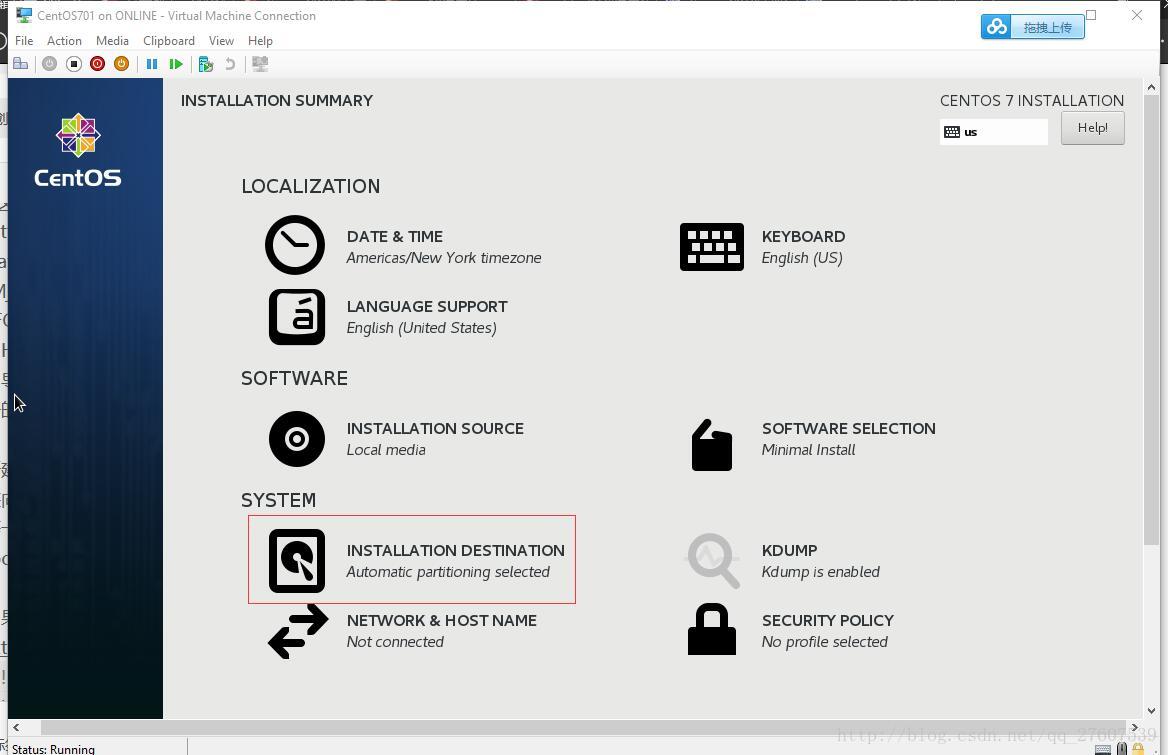The width and height of the screenshot is (1168, 755).
Task: Click the Security Policy padlock icon
Action: tap(711, 629)
